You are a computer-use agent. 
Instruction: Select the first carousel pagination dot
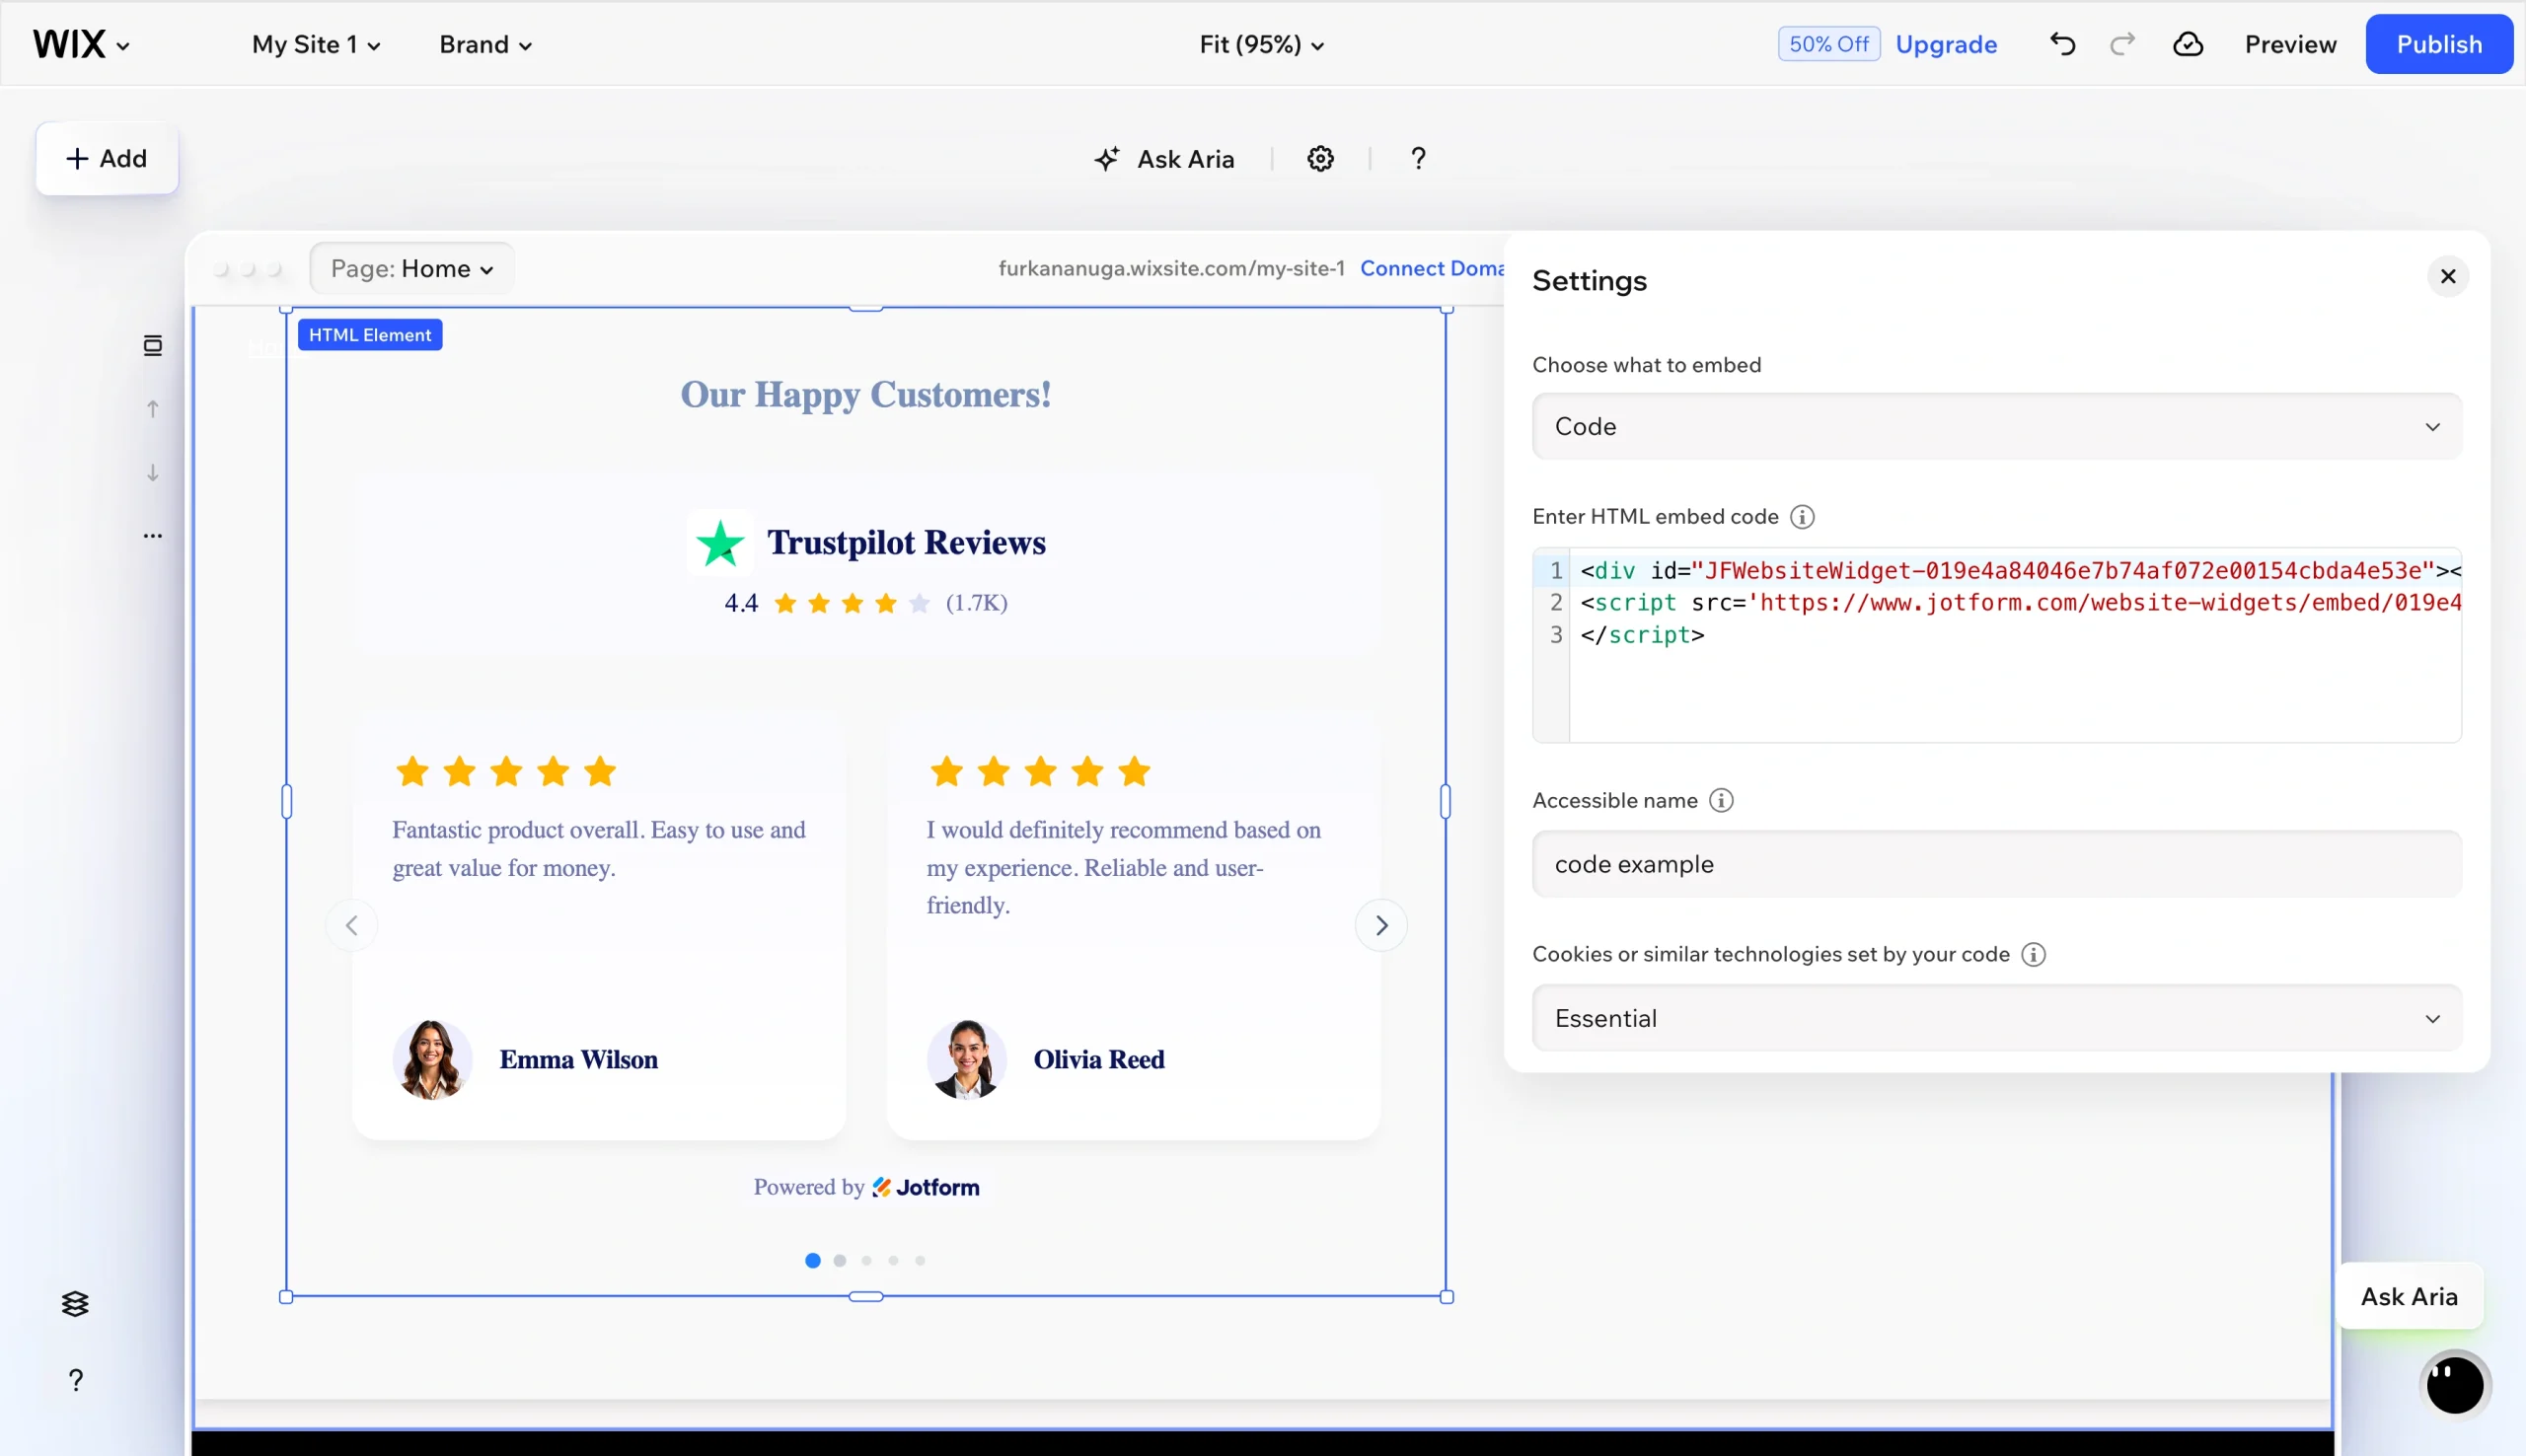coord(812,1260)
